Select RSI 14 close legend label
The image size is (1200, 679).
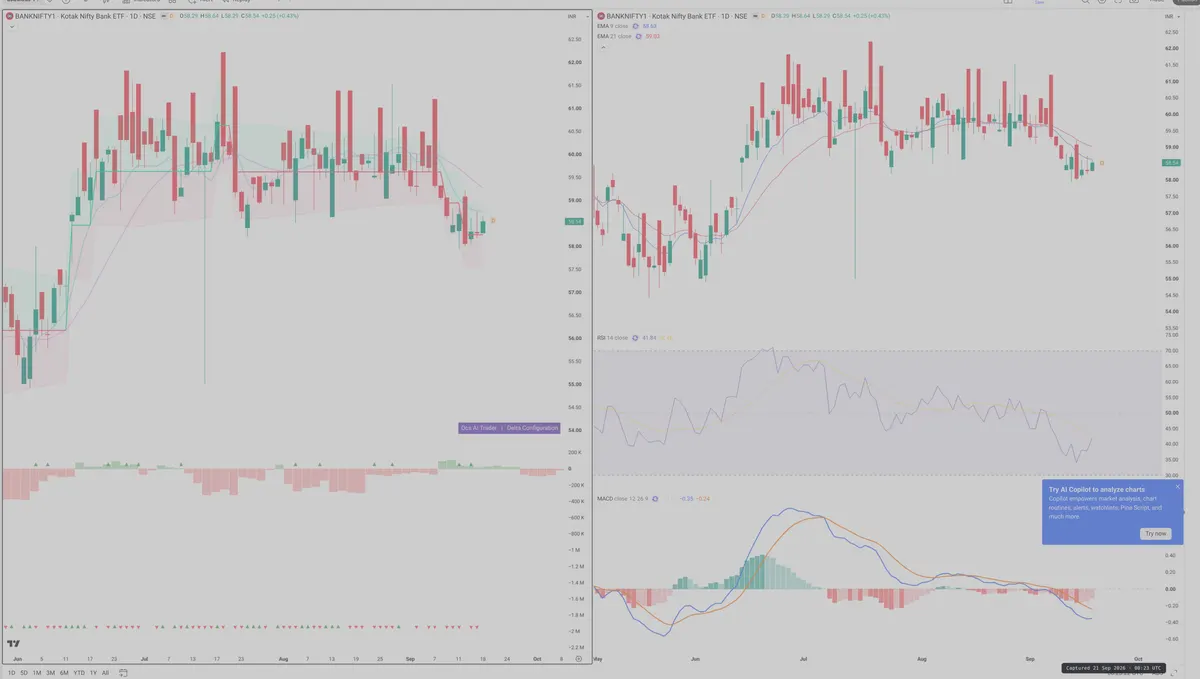point(612,338)
